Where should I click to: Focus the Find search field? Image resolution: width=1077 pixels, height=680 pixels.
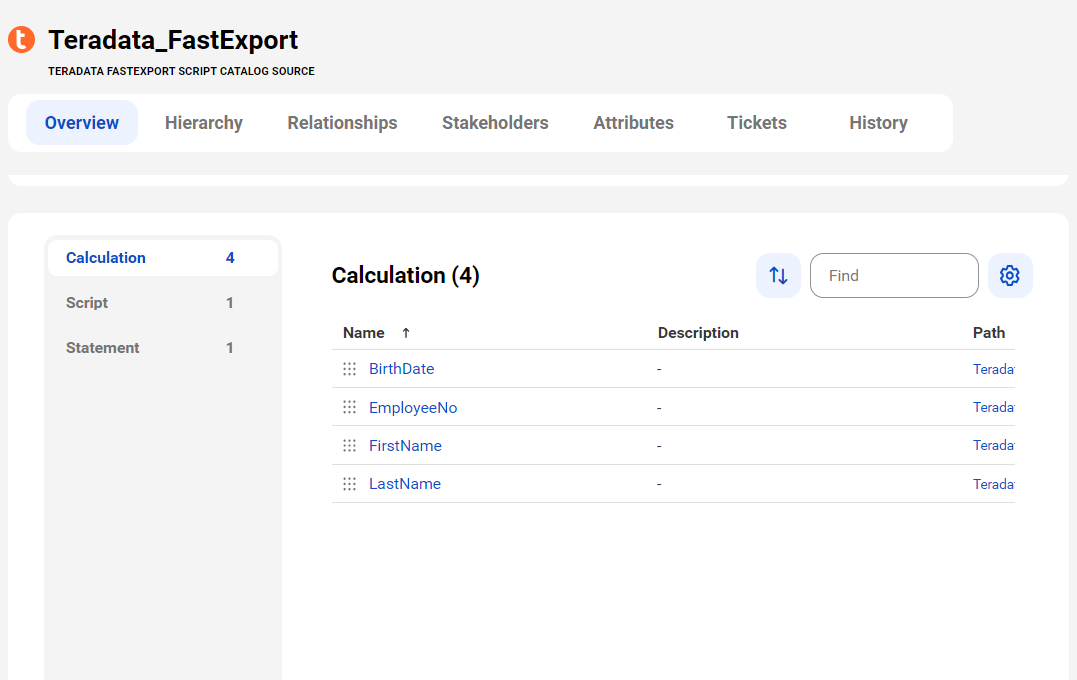tap(894, 275)
